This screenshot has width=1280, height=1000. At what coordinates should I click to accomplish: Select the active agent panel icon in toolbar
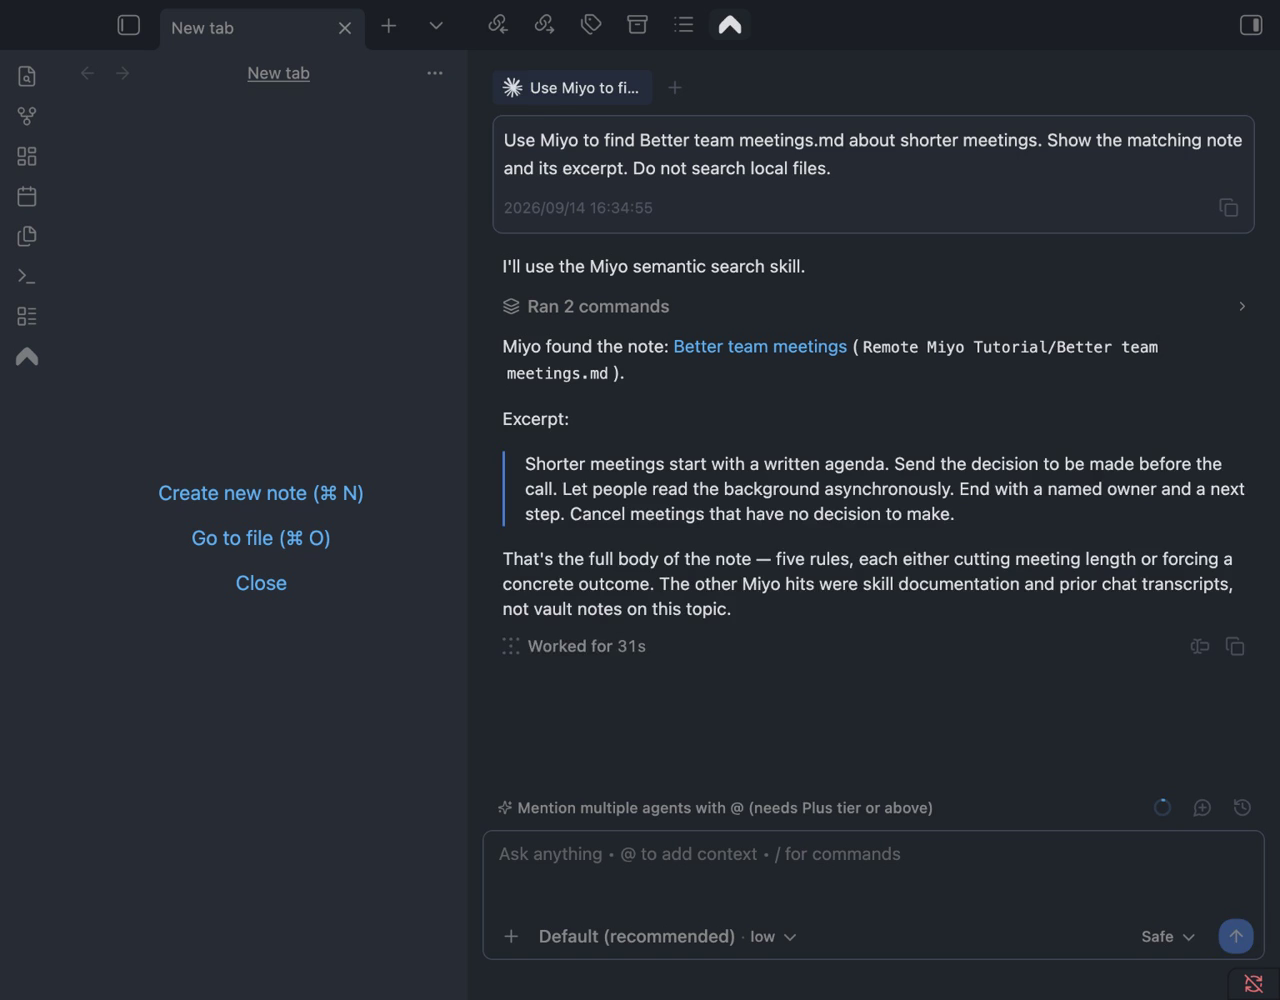tap(730, 25)
